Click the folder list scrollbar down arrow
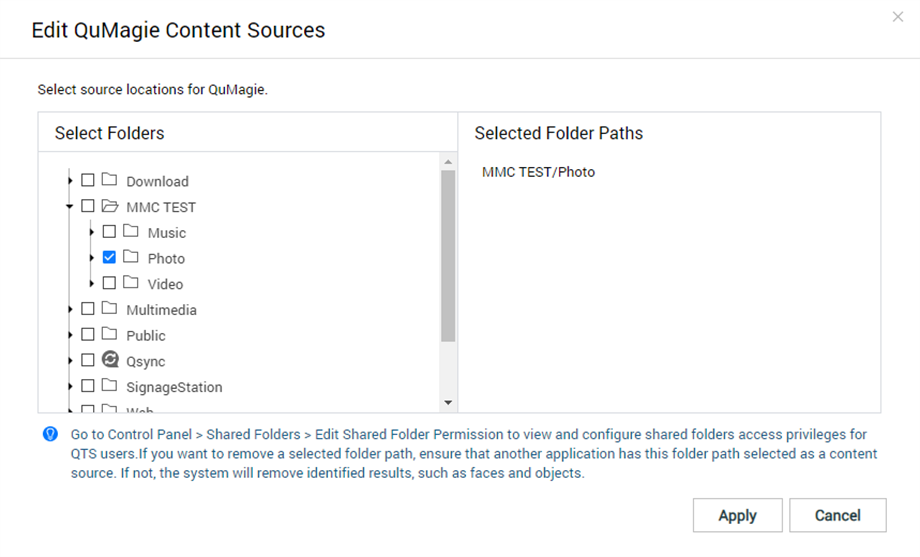The image size is (920, 557). [448, 402]
